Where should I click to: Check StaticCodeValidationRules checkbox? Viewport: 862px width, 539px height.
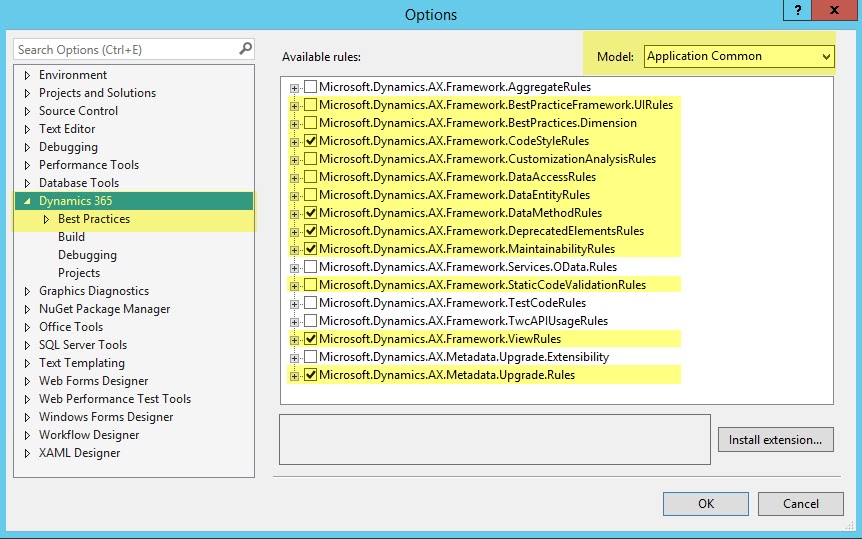tap(311, 285)
